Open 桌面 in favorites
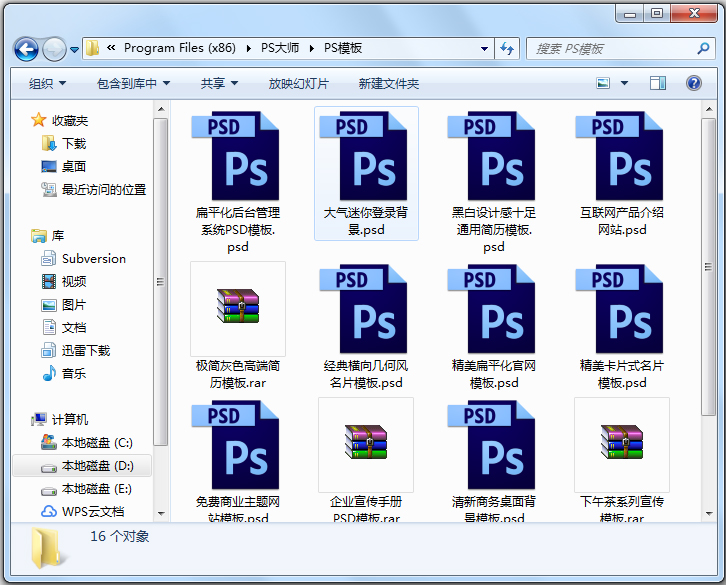The width and height of the screenshot is (726, 585). (x=63, y=166)
